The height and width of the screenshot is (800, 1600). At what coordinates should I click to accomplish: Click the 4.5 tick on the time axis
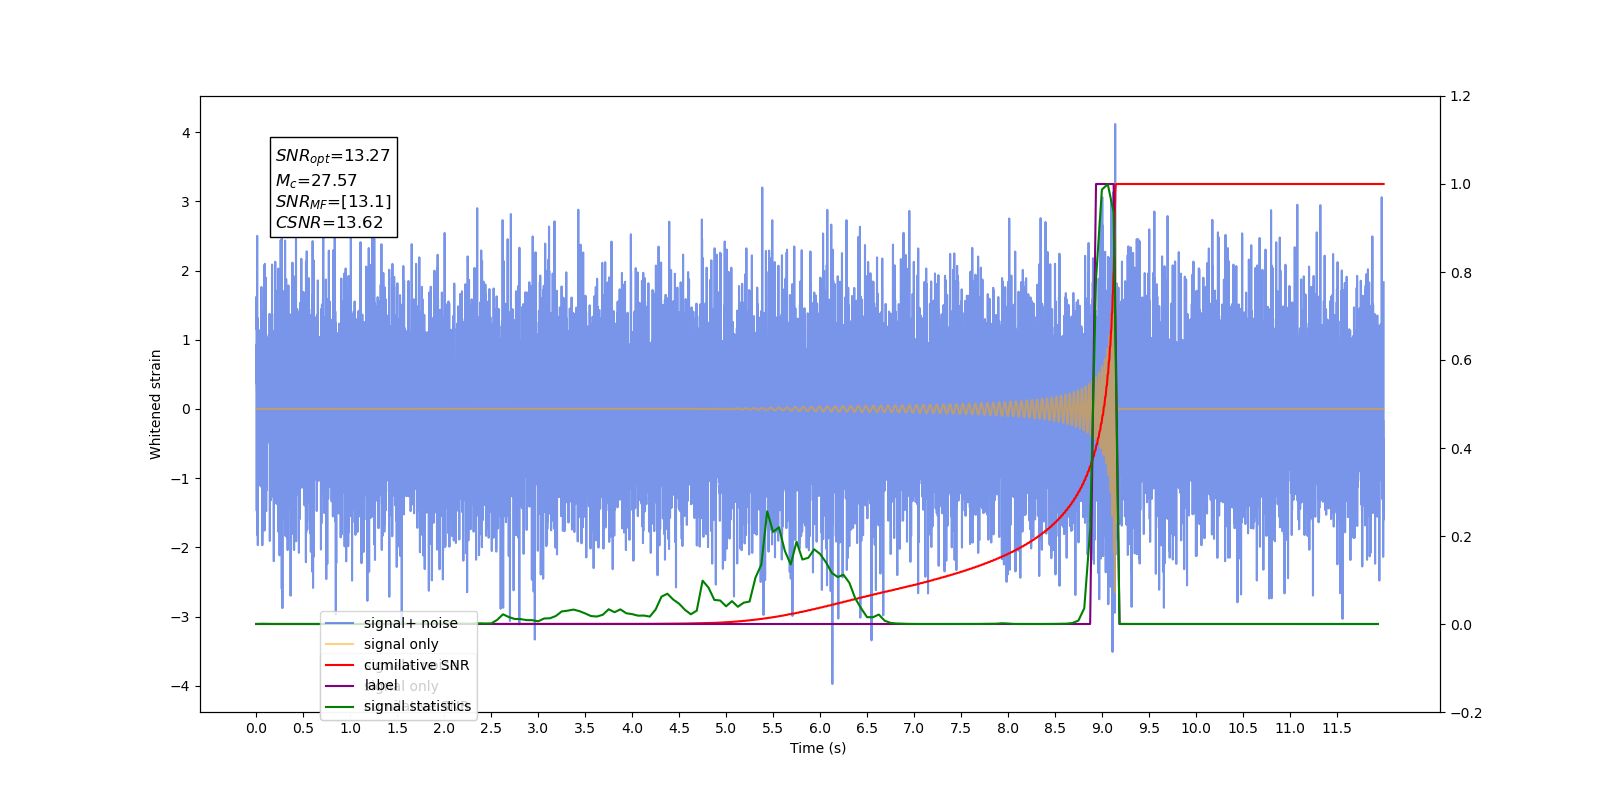coord(679,728)
